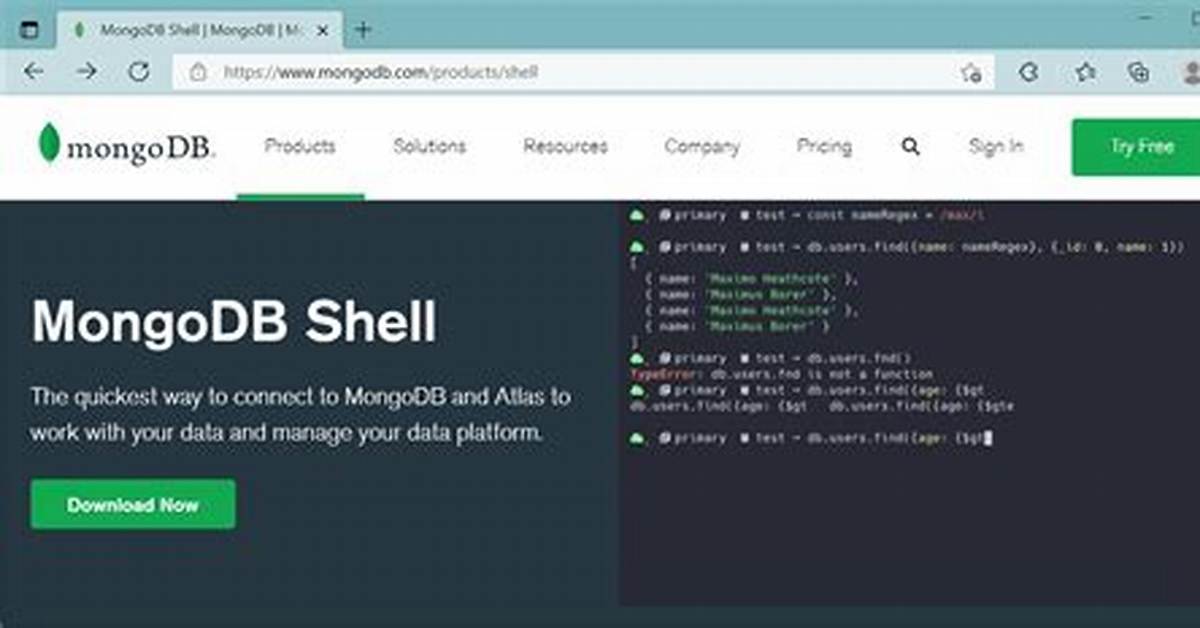The width and height of the screenshot is (1200, 628).
Task: Click the MongoDB logo
Action: click(x=126, y=146)
